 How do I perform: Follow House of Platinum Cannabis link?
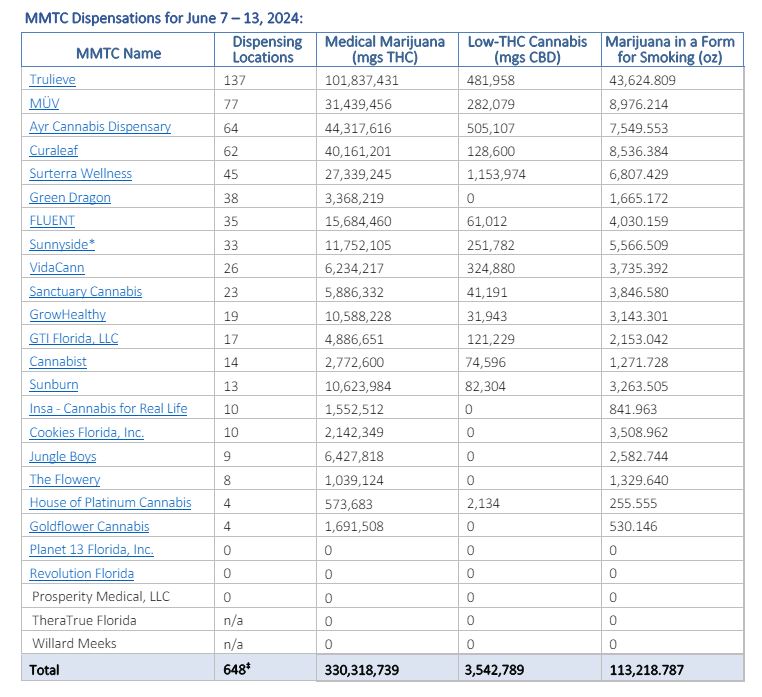(x=110, y=502)
